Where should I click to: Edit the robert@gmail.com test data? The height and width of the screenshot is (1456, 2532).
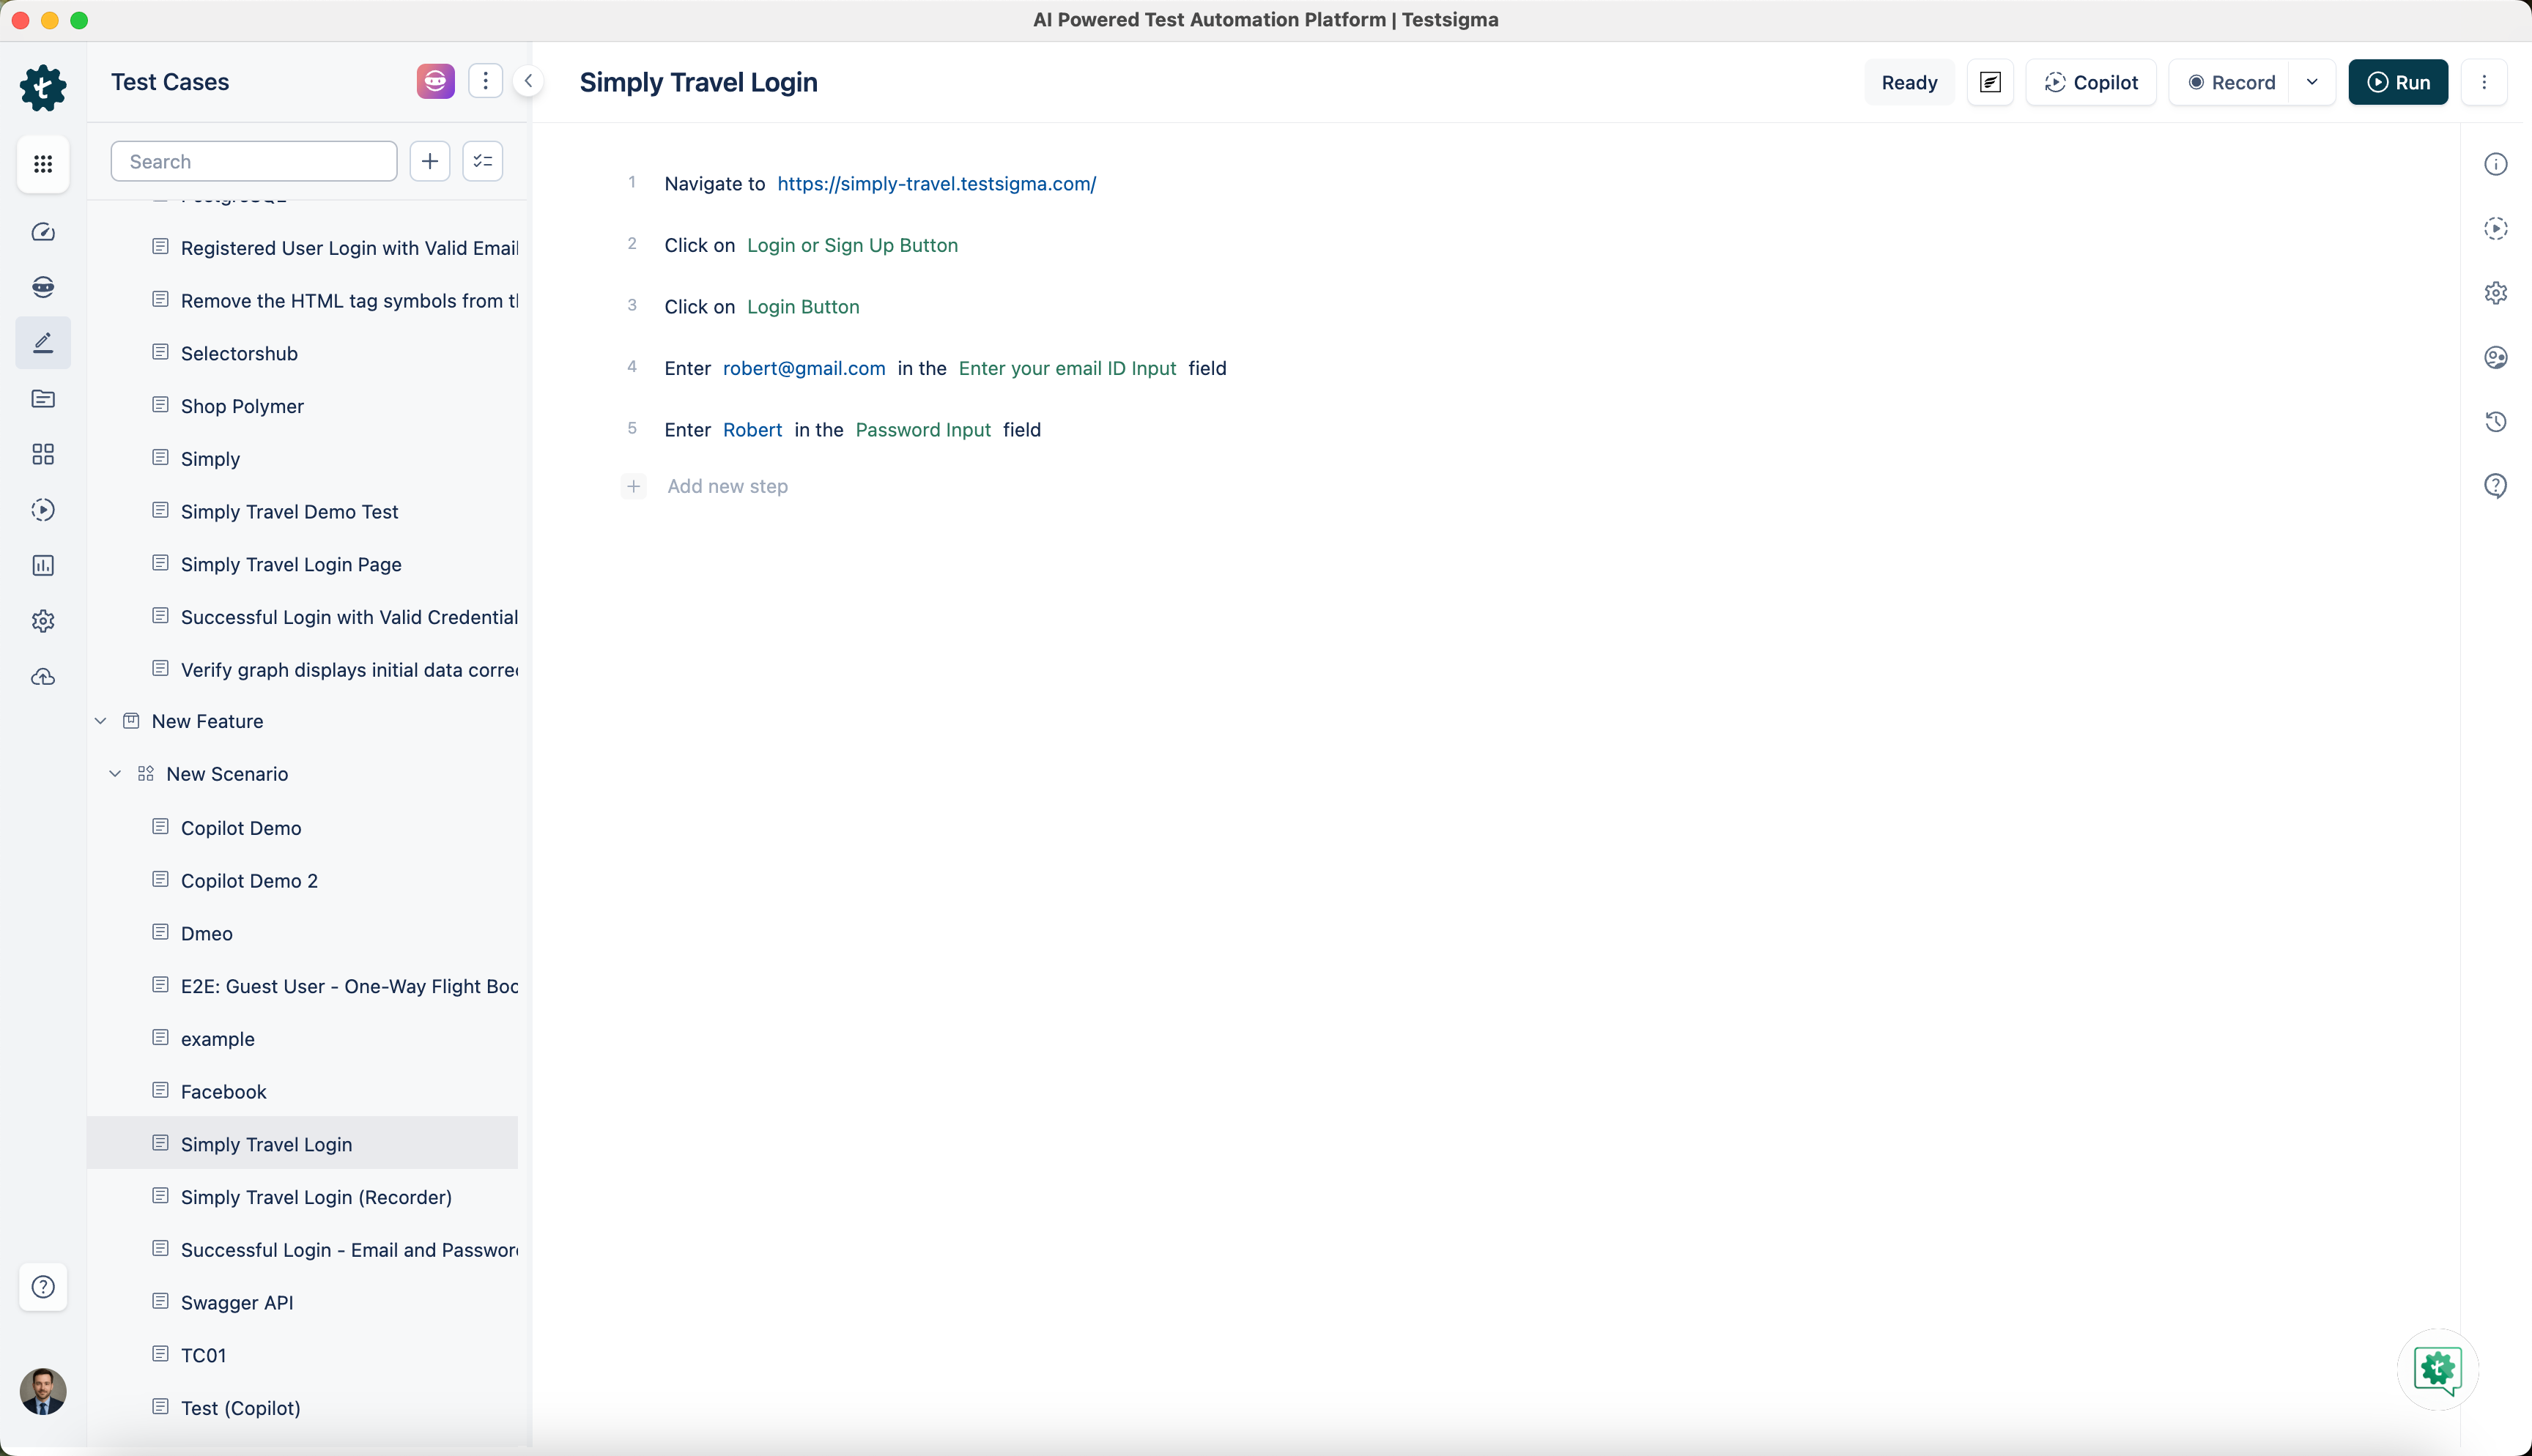coord(804,368)
